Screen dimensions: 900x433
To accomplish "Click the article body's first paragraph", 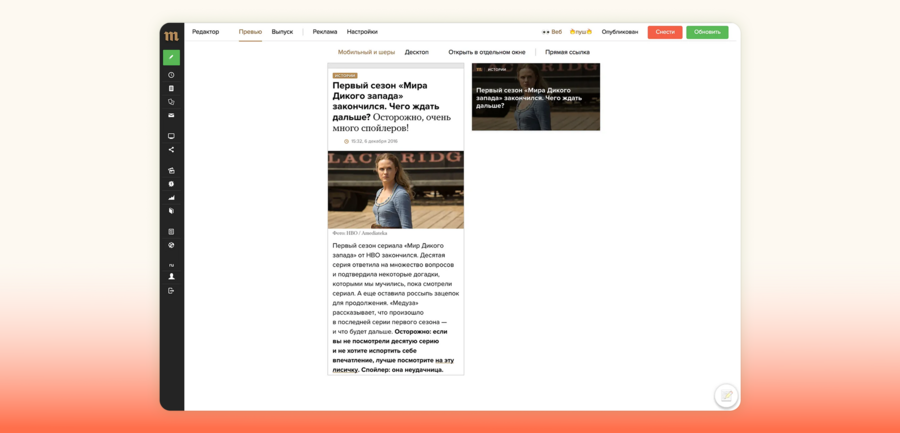I will (x=395, y=307).
